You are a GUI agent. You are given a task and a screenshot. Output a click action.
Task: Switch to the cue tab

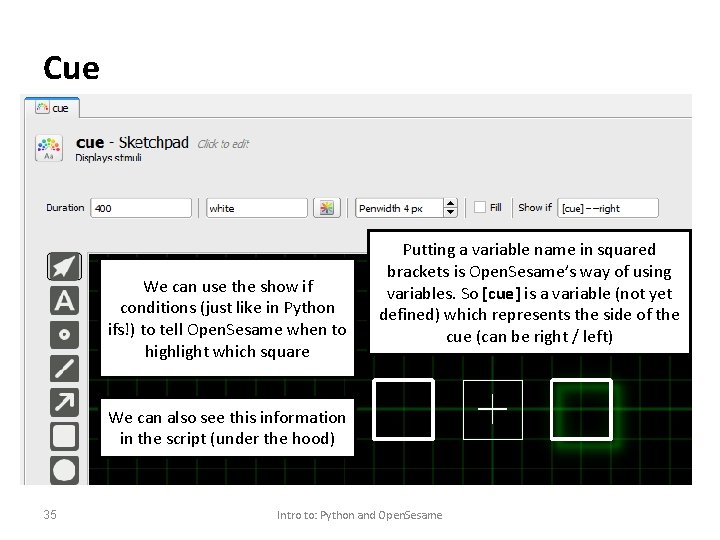coord(52,108)
